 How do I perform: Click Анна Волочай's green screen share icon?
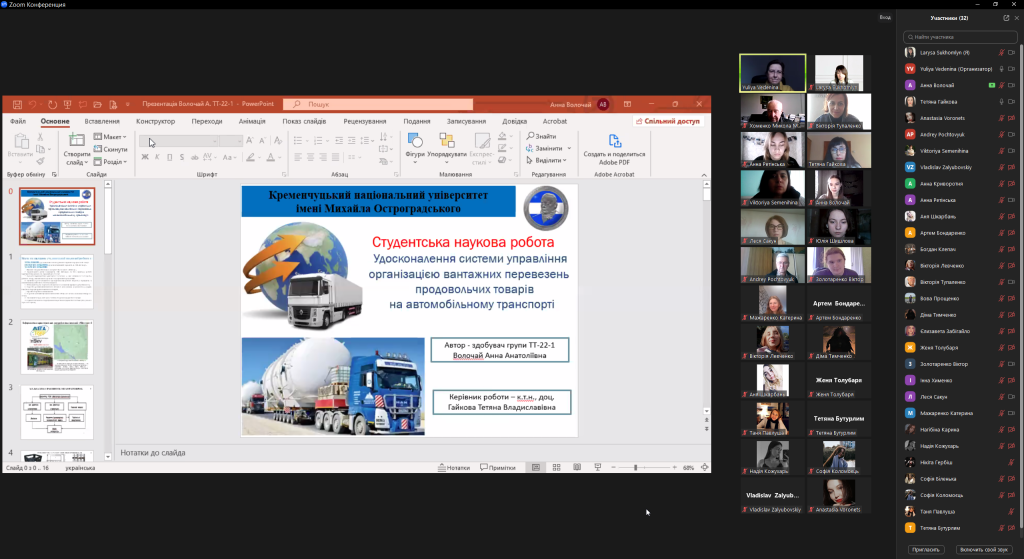point(992,85)
